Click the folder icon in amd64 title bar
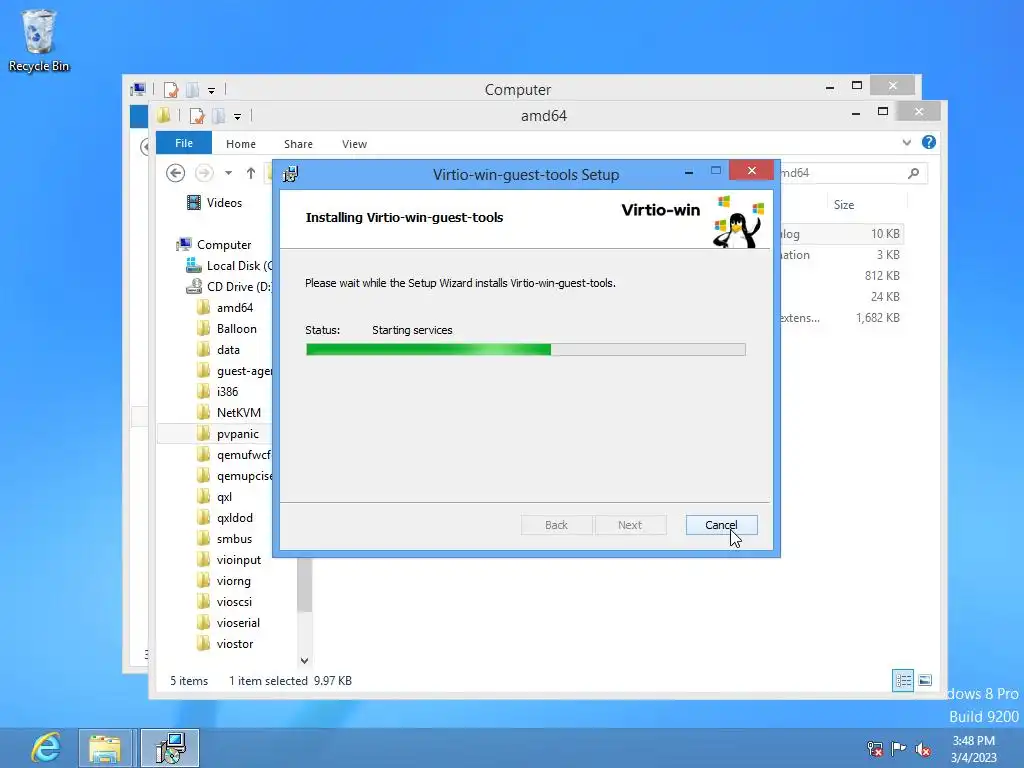1024x768 pixels. 164,116
